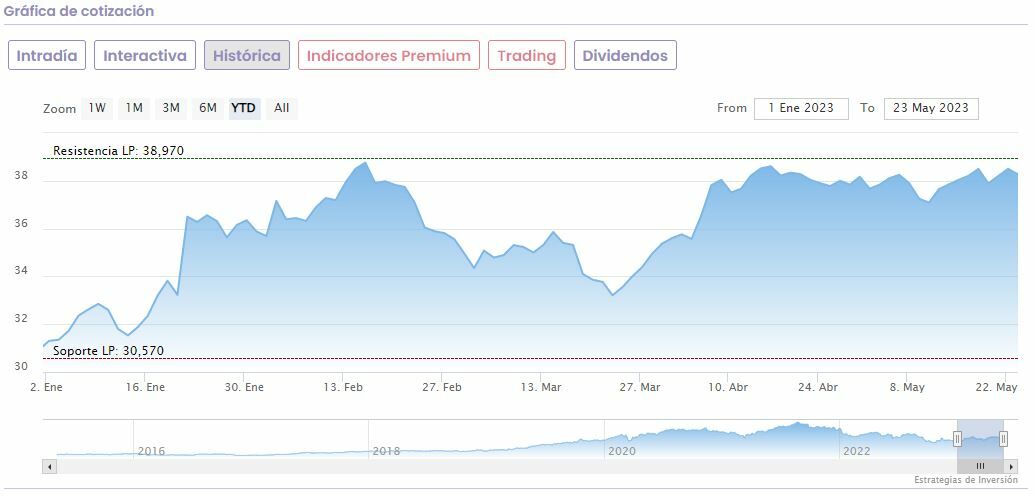This screenshot has height=497, width=1035.
Task: Click the scrollbar thumb grip
Action: click(x=980, y=466)
